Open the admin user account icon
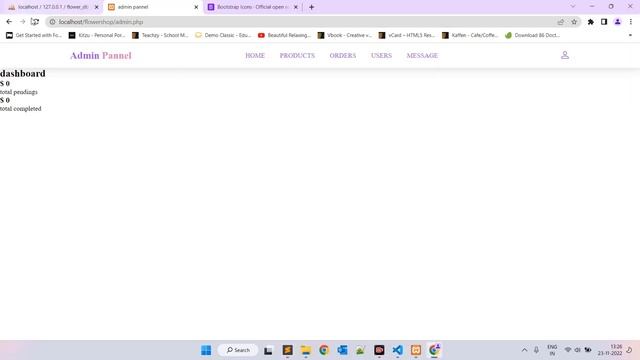Viewport: 640px width, 360px height. coord(564,55)
